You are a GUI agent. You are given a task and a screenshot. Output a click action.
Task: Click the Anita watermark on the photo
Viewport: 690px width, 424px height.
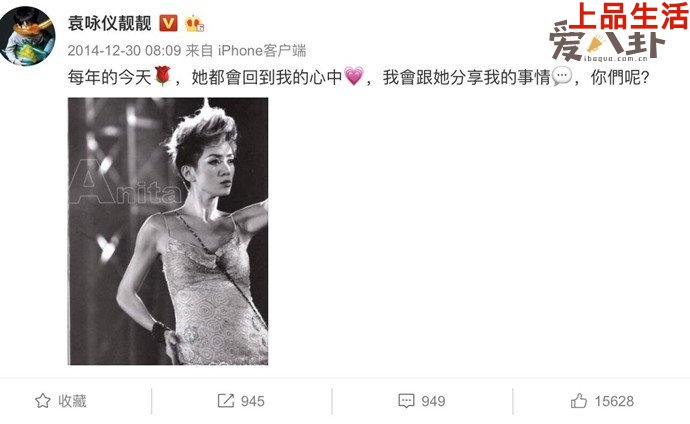pos(125,183)
